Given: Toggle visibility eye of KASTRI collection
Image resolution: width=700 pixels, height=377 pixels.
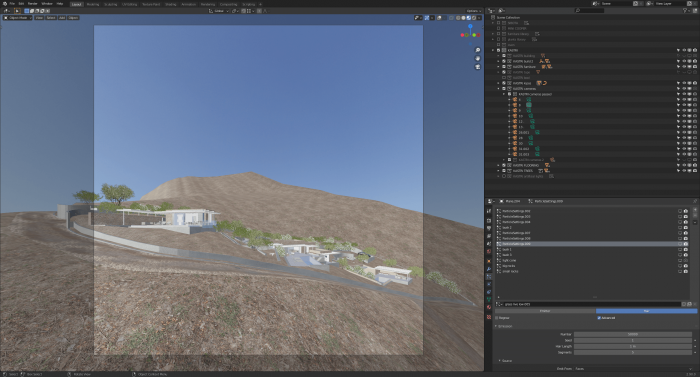Looking at the screenshot, I should click(x=684, y=50).
